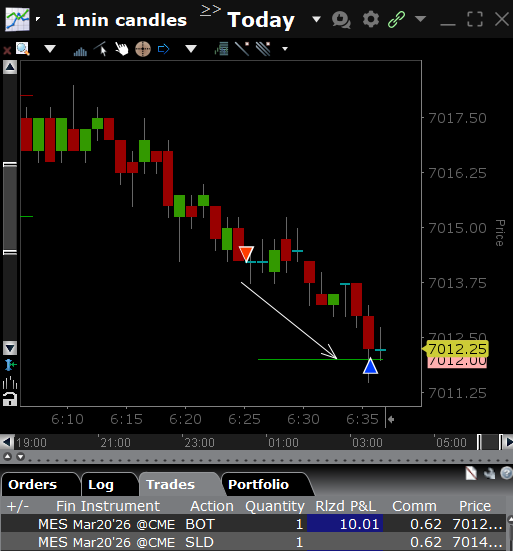
Task: Select the MES SLD trade row
Action: coord(253,542)
